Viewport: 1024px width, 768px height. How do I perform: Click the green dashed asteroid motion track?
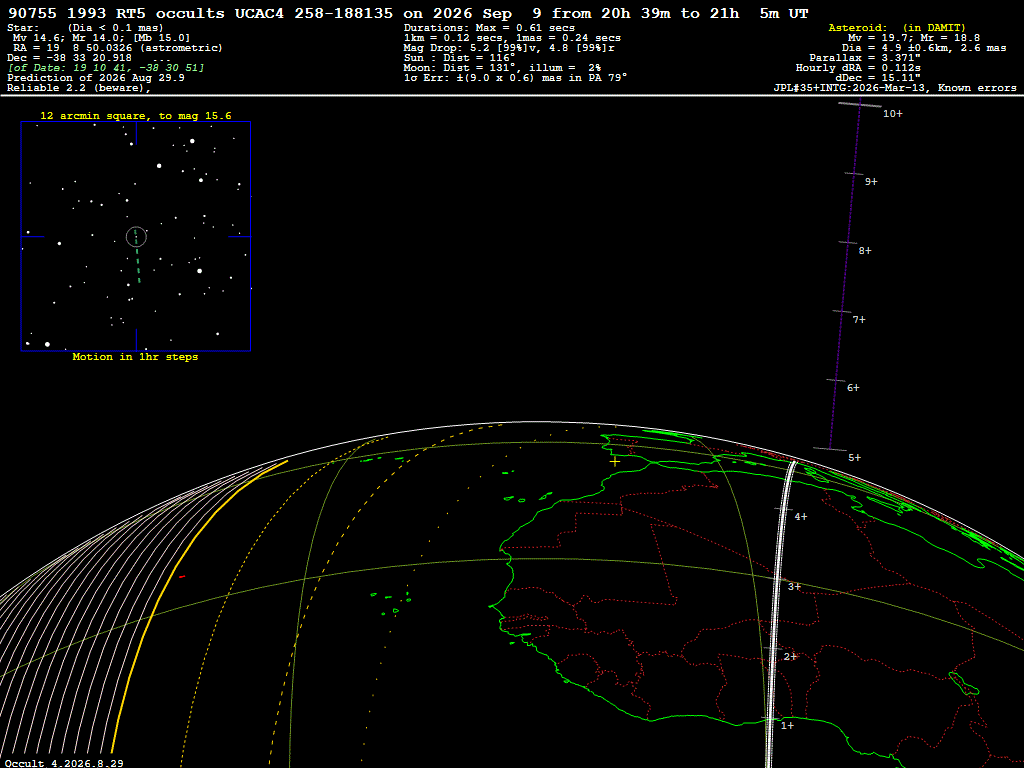[137, 256]
